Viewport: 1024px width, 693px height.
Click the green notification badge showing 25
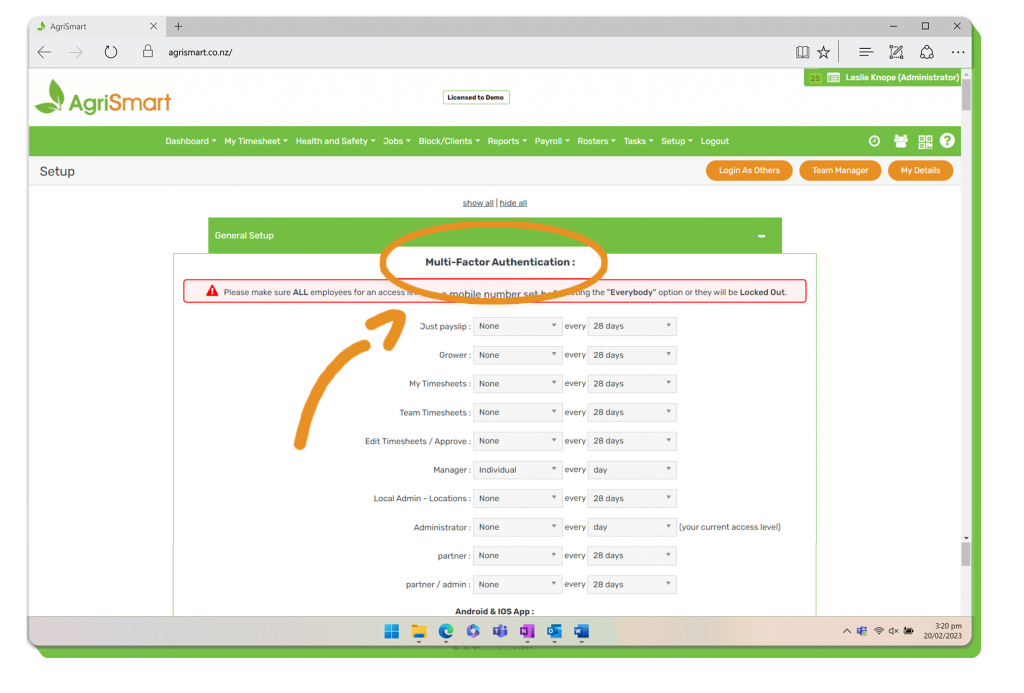(814, 78)
